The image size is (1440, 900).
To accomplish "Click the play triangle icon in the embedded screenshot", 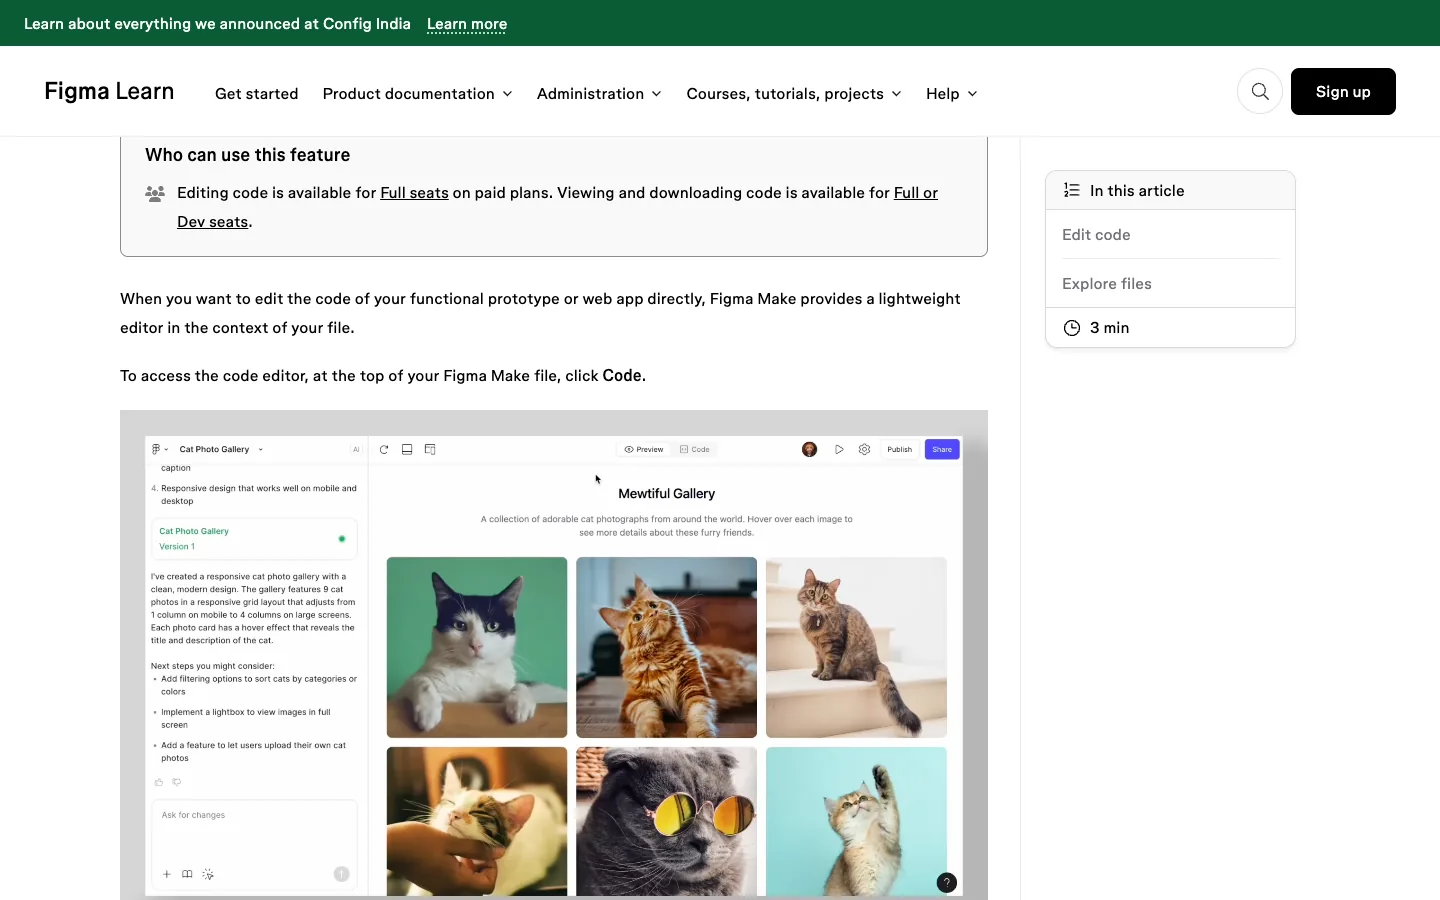I will point(840,450).
